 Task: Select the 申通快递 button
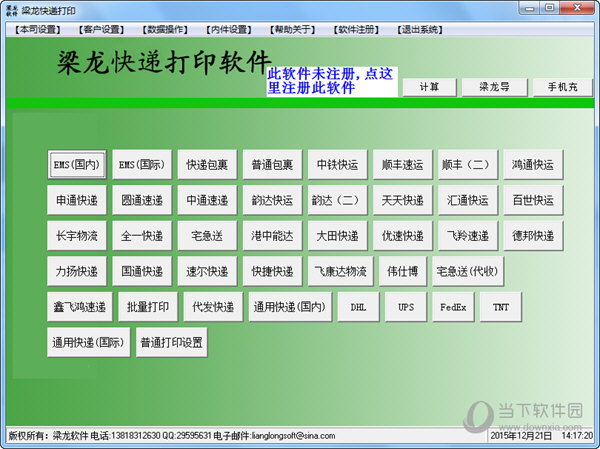[x=77, y=200]
